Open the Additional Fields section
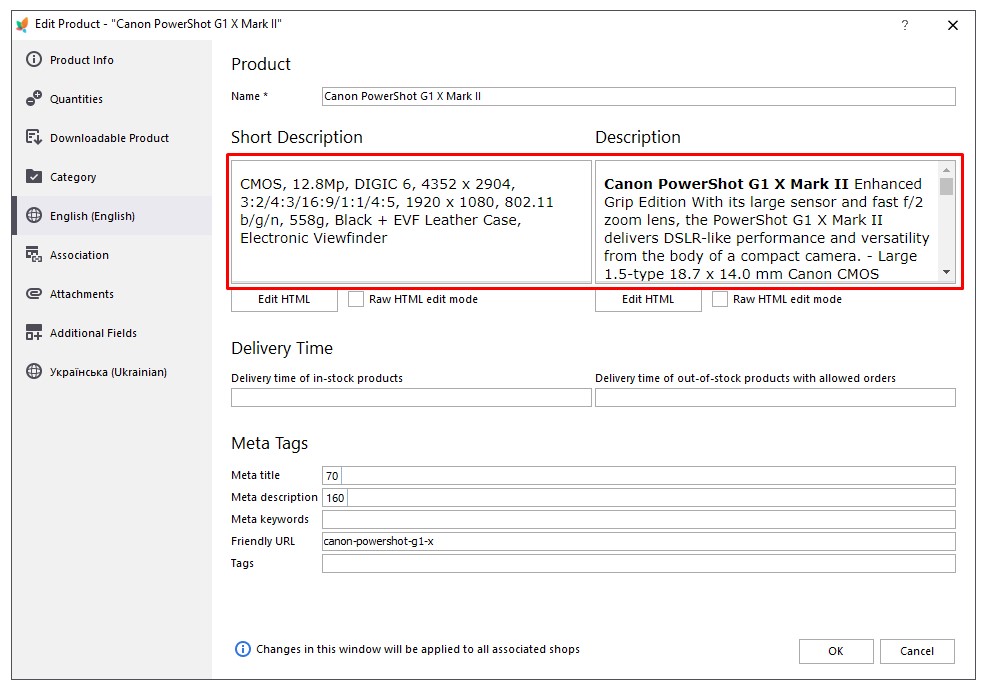992x691 pixels. pyautogui.click(x=113, y=333)
